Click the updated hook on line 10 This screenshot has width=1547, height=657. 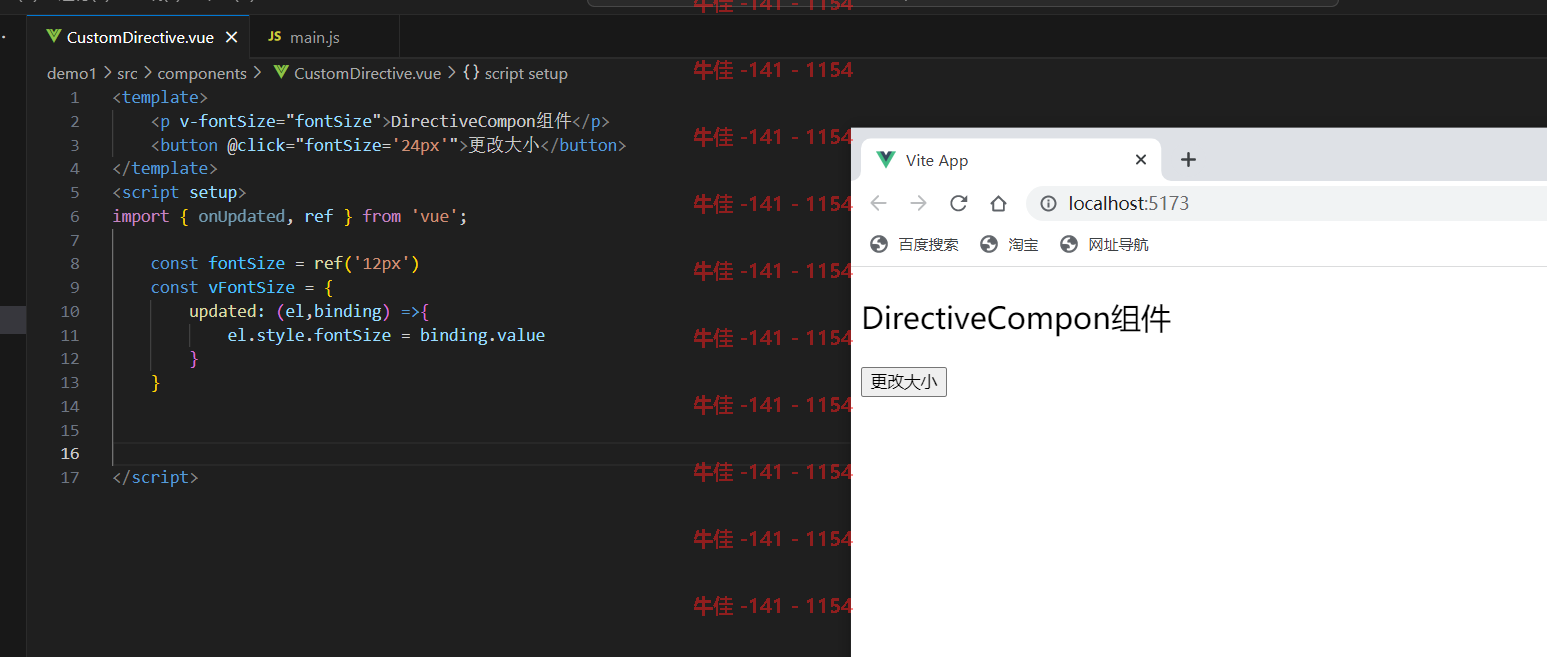(222, 311)
